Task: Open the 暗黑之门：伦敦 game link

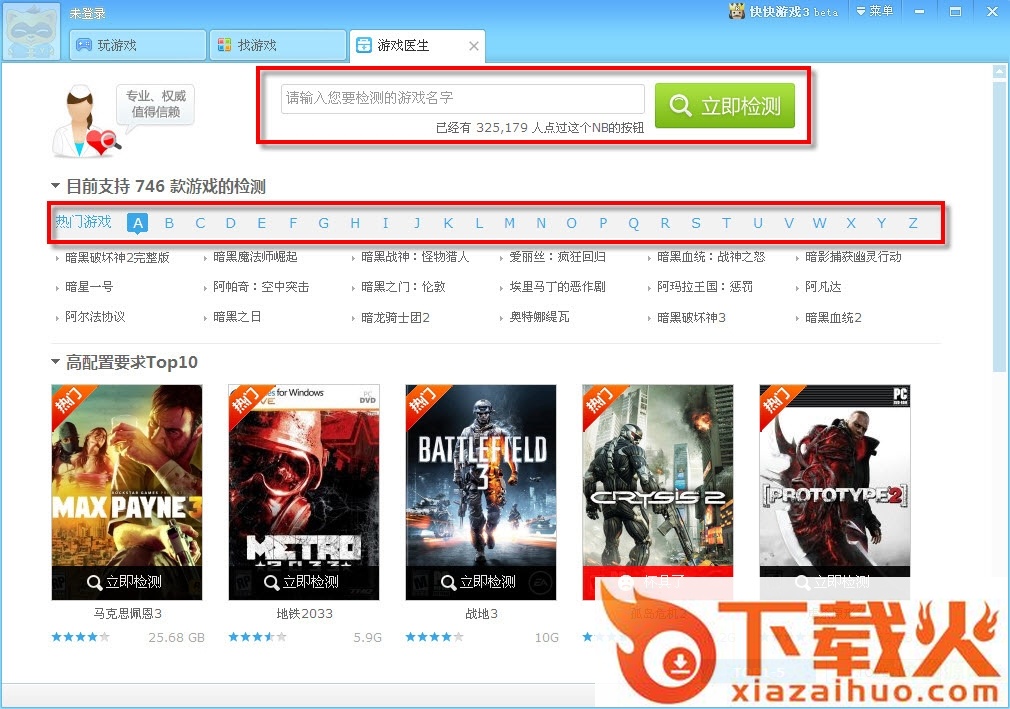Action: coord(403,287)
